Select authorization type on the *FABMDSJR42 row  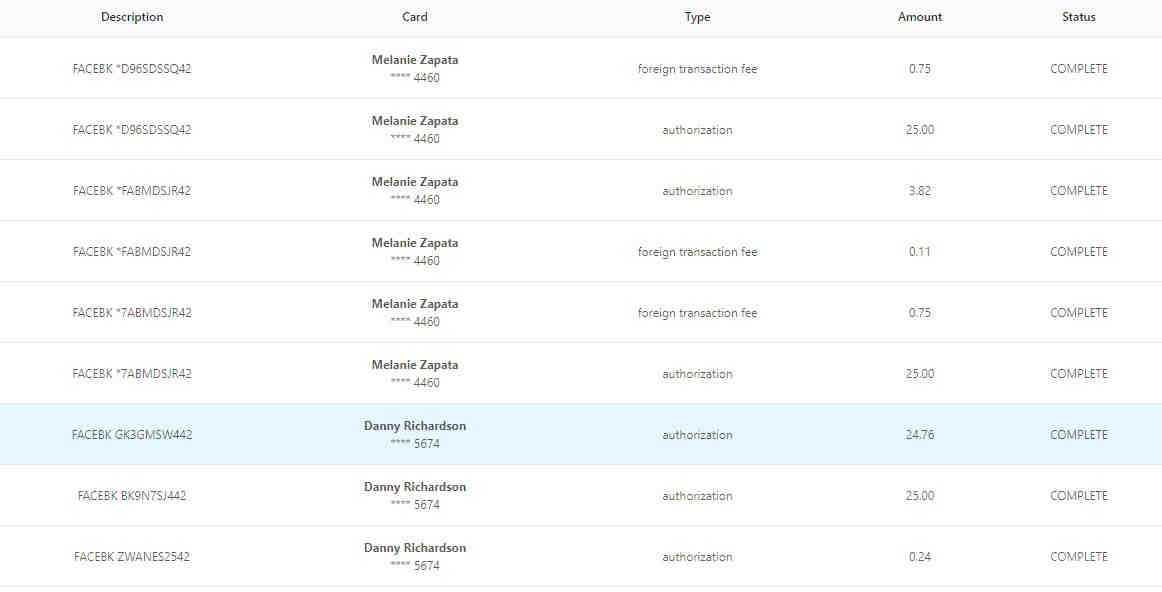point(697,191)
